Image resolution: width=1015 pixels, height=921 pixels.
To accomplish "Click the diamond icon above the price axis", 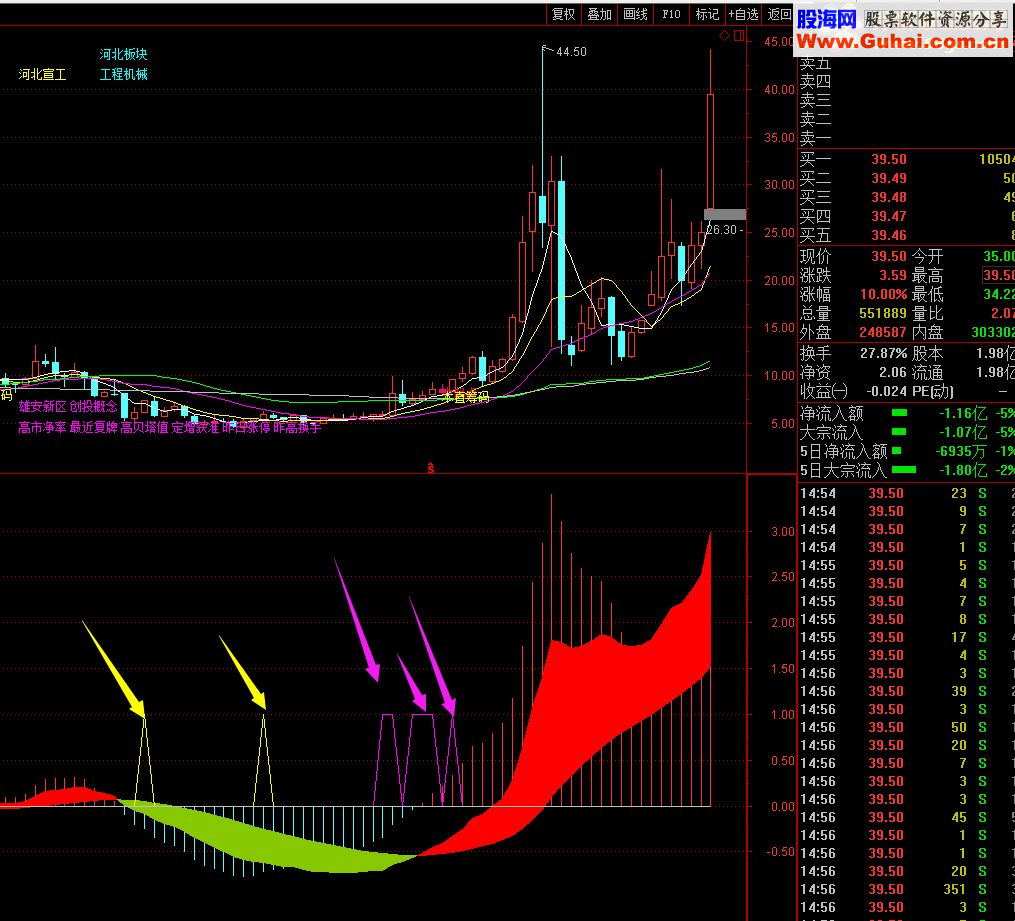I will pyautogui.click(x=725, y=36).
